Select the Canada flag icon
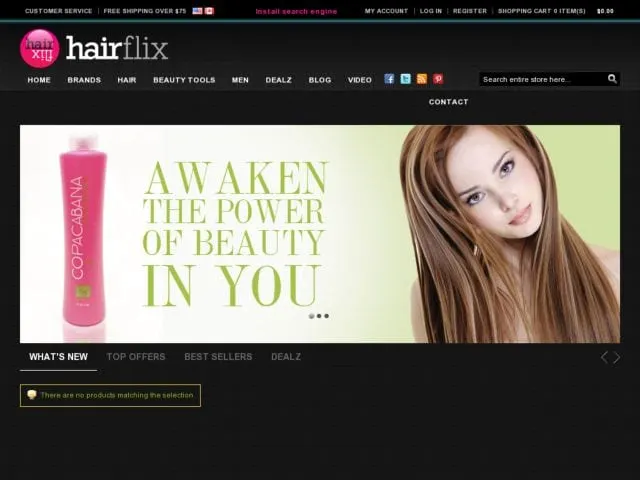Viewport: 640px width, 480px height. [x=209, y=11]
